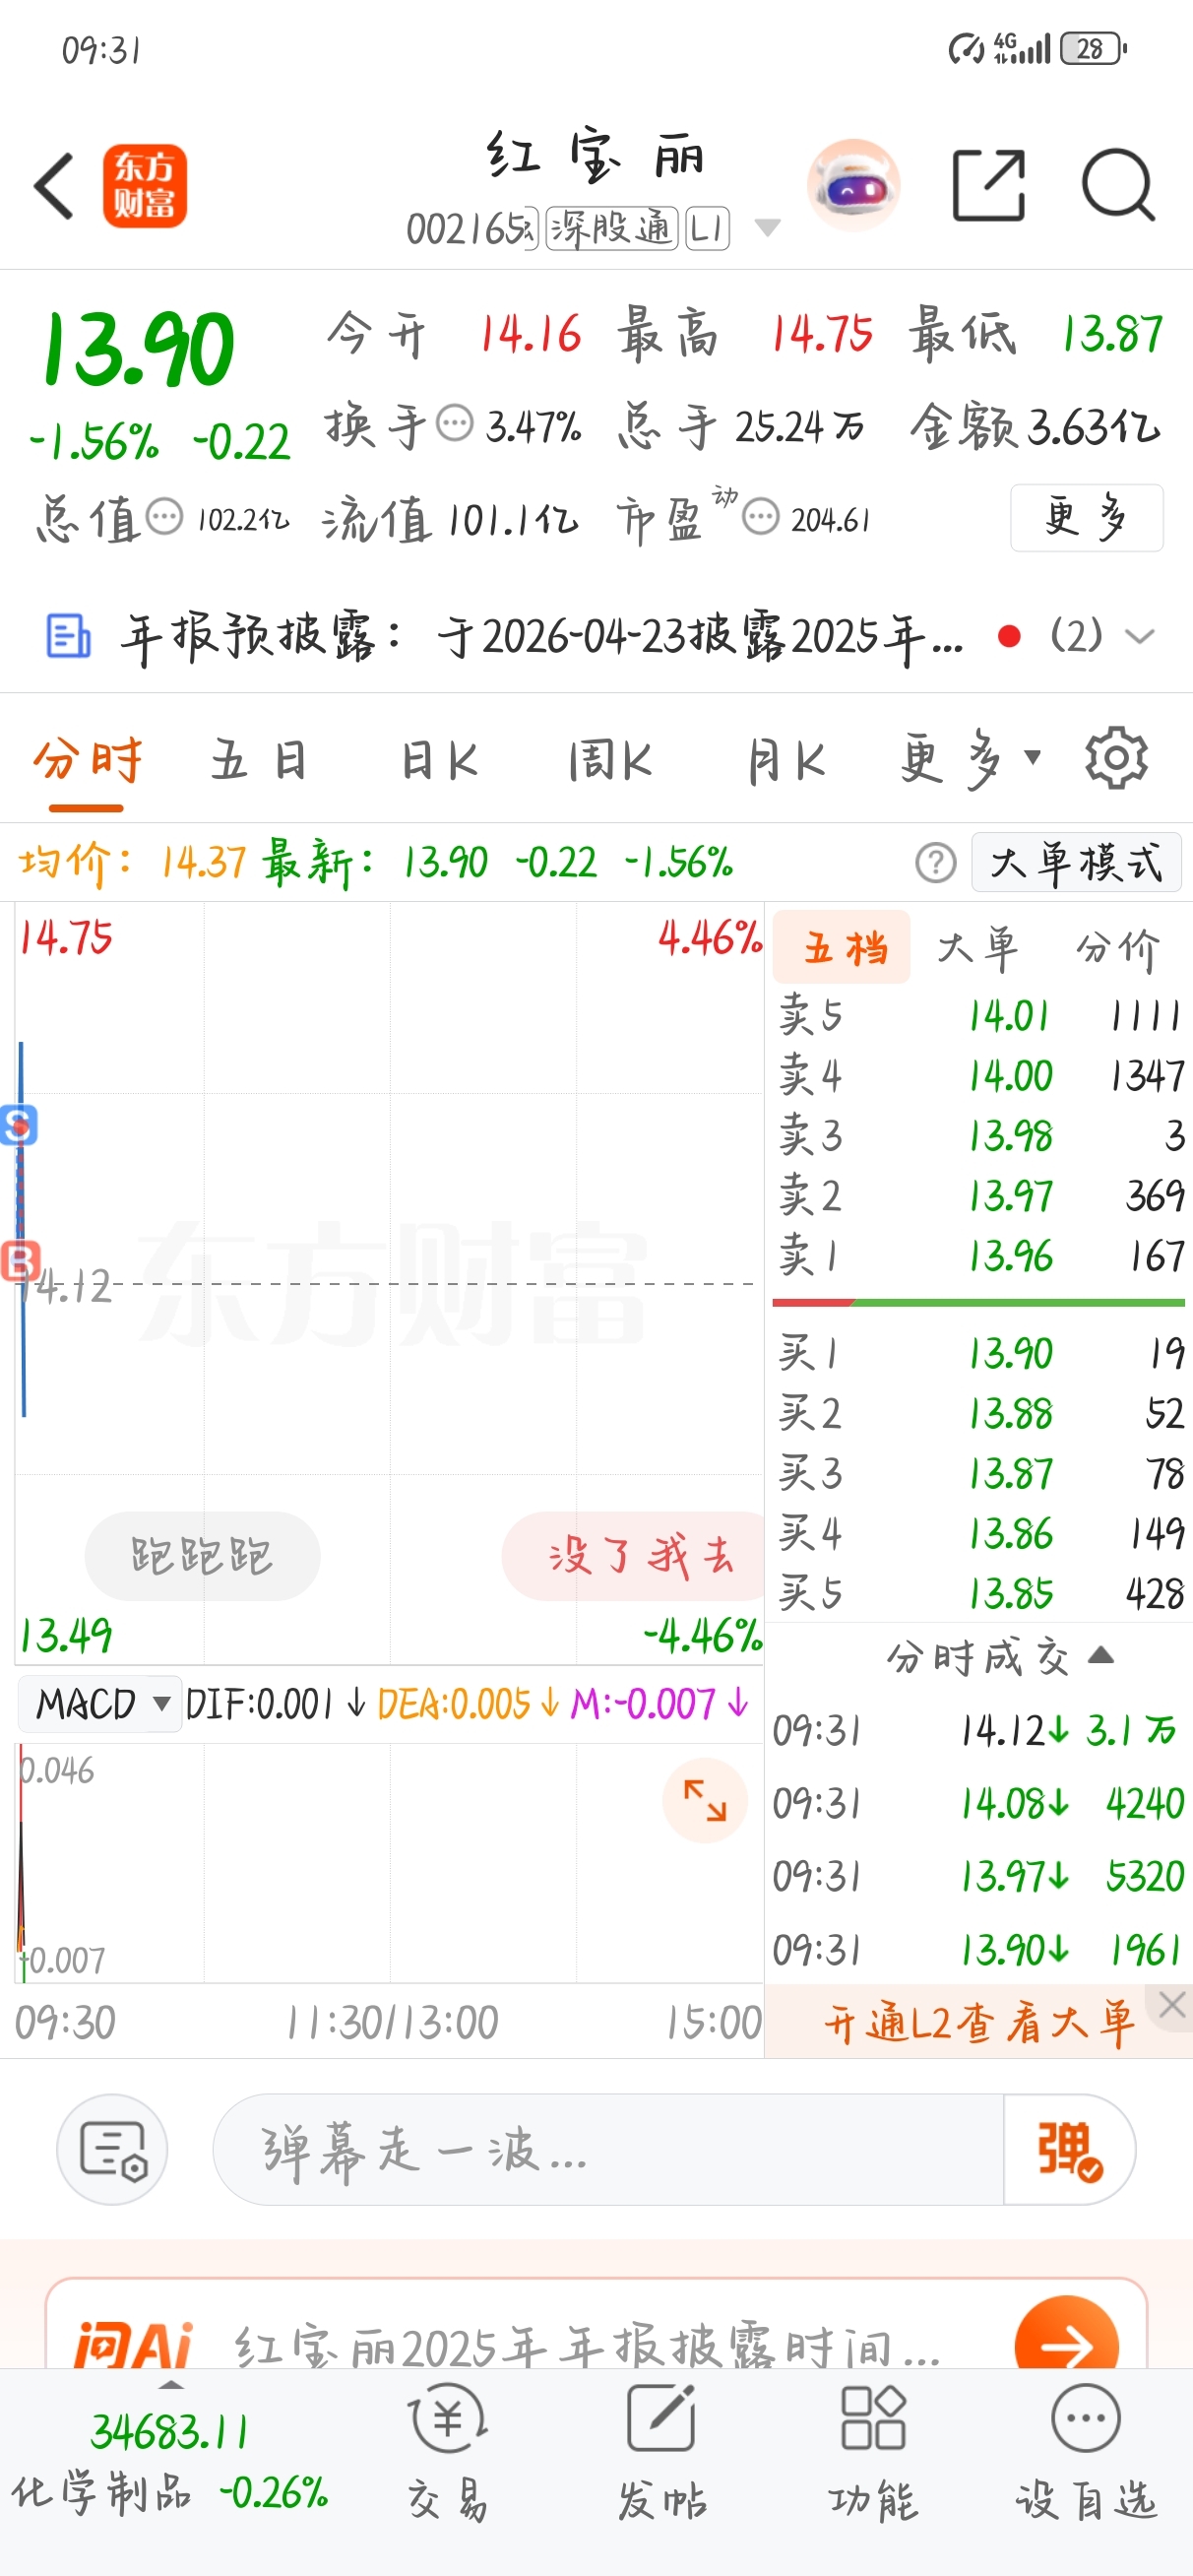This screenshot has height=2576, width=1193.
Task: Tap the 卖4 price 14.00 row
Action: coord(980,1076)
